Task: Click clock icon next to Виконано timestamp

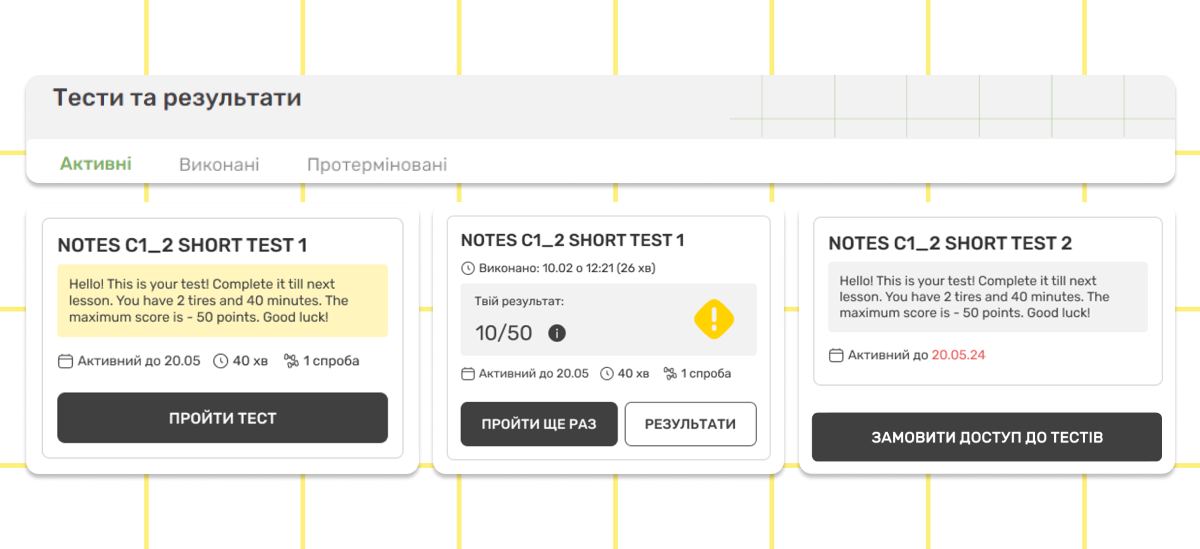Action: 467,268
